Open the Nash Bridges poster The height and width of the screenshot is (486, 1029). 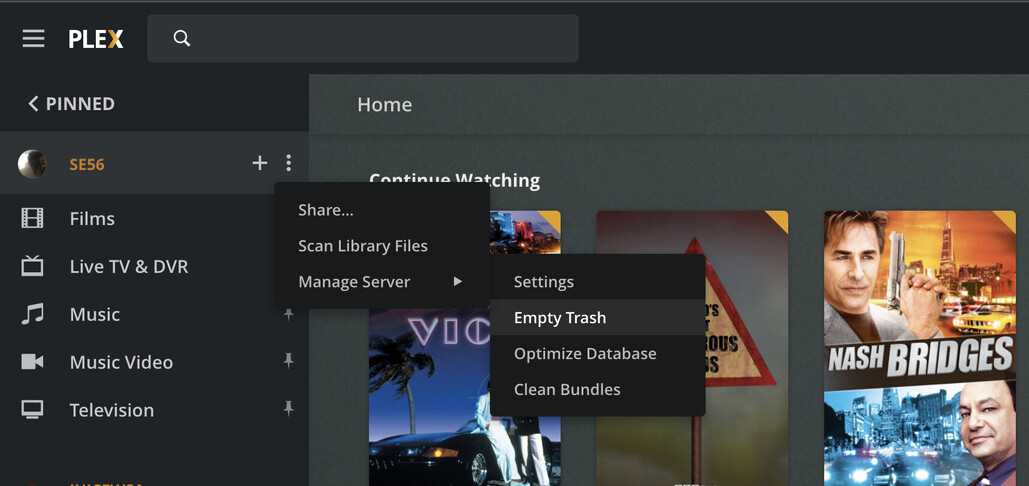pyautogui.click(x=919, y=348)
